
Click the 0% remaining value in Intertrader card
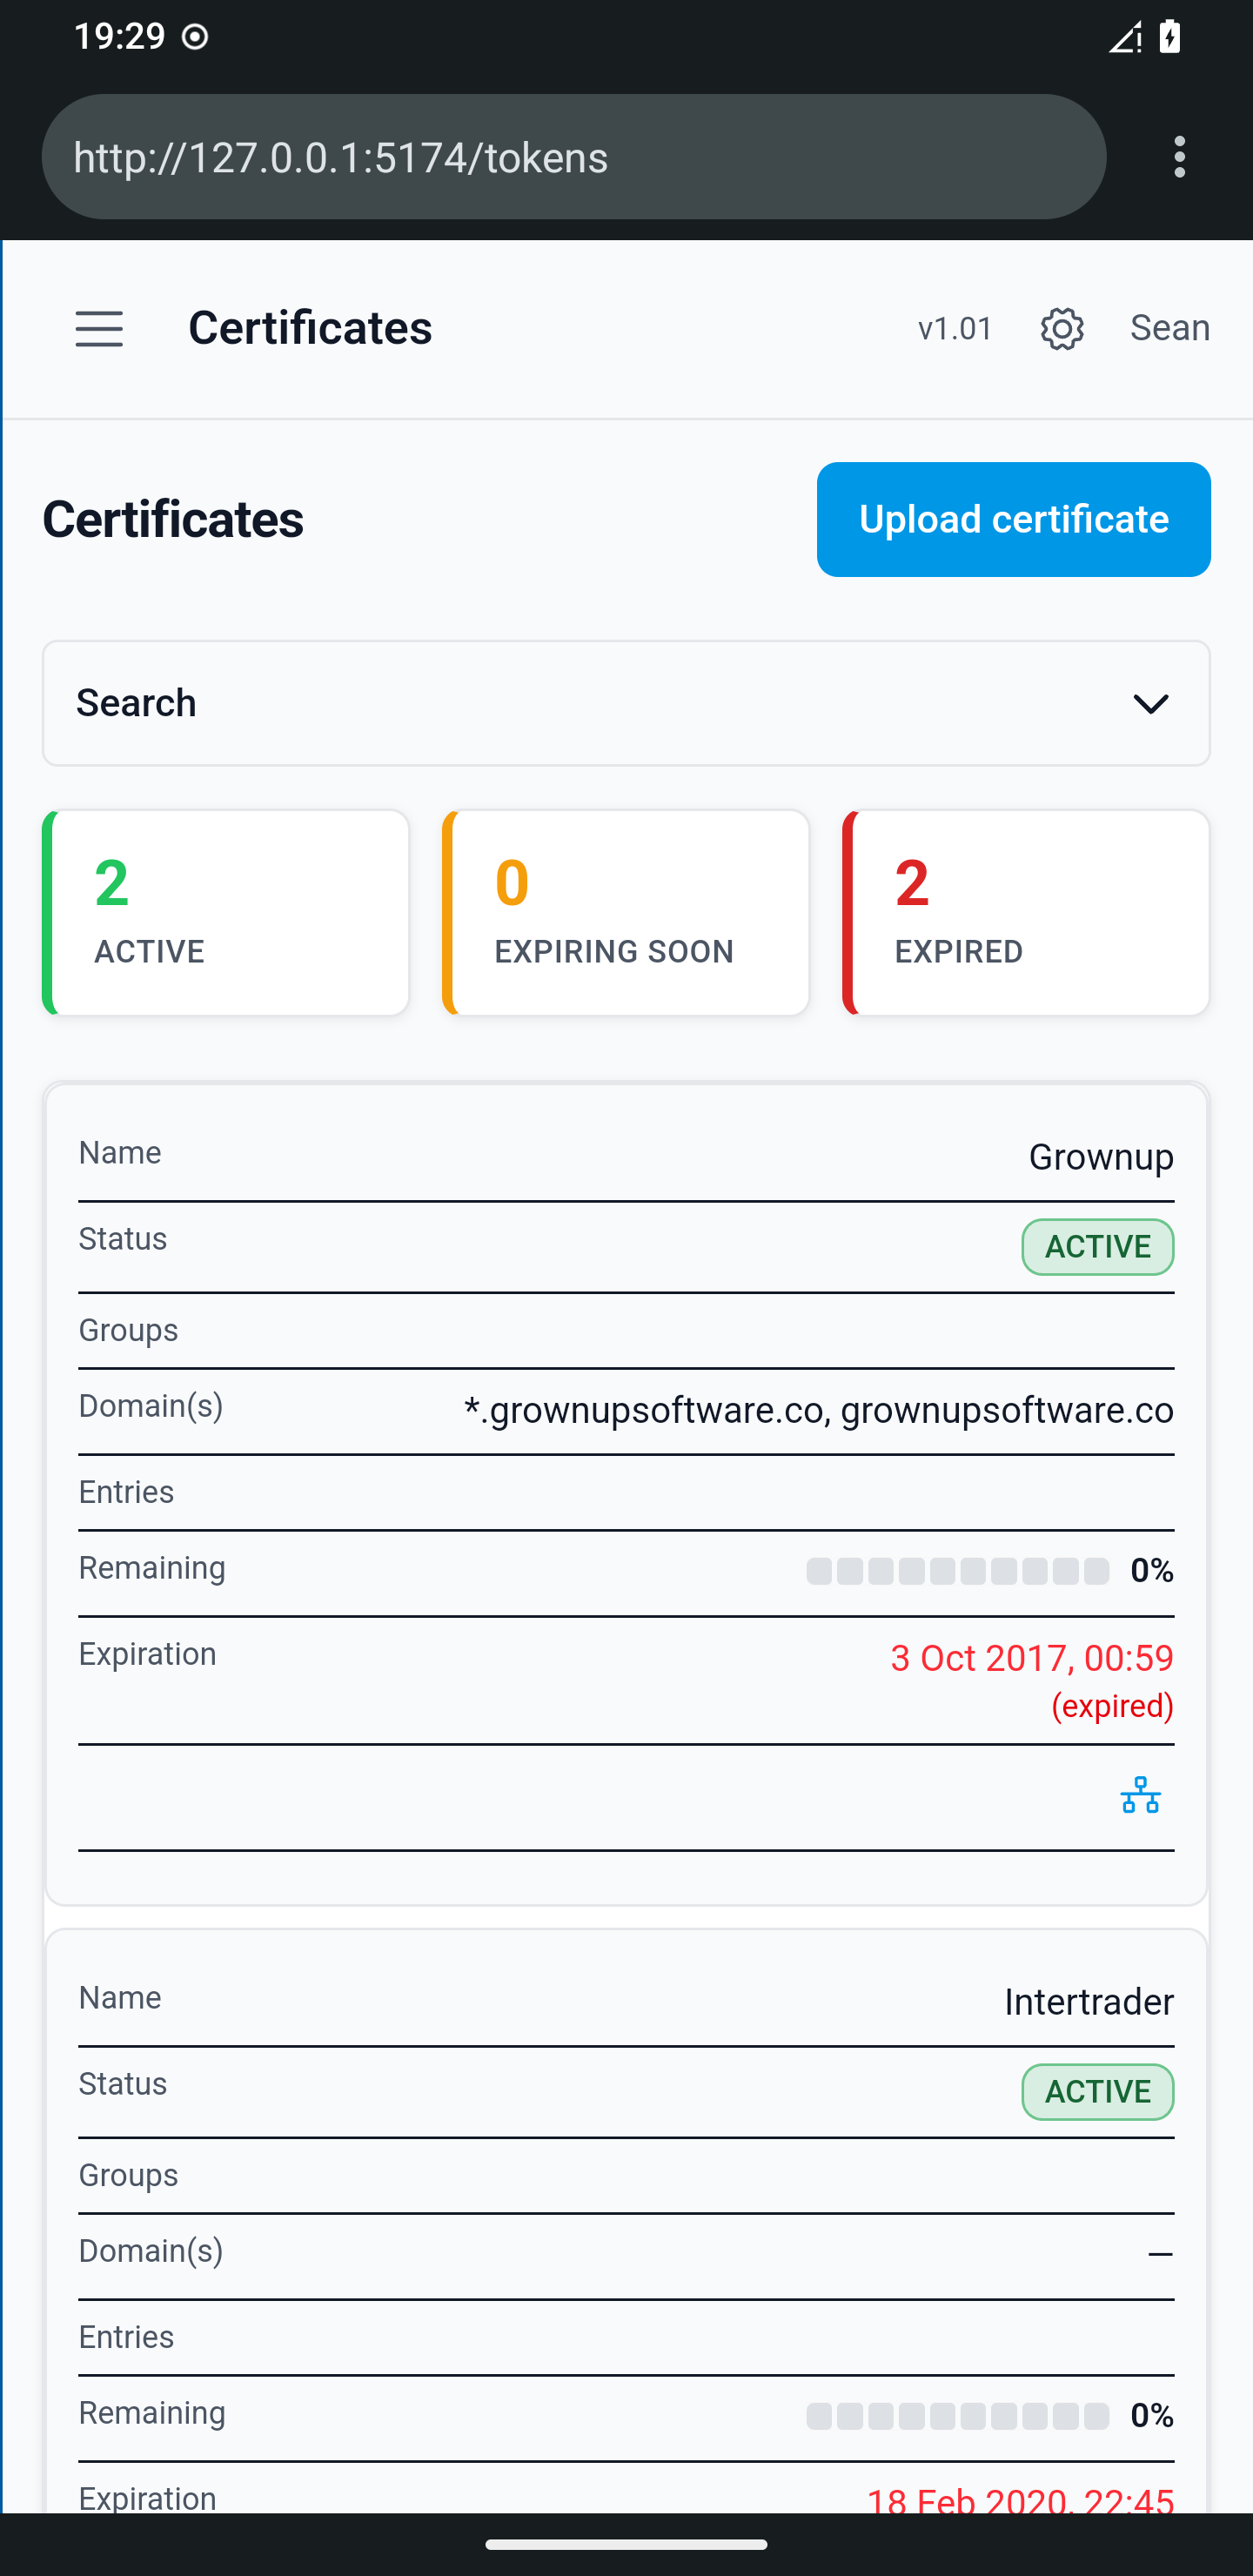pyautogui.click(x=1151, y=2416)
